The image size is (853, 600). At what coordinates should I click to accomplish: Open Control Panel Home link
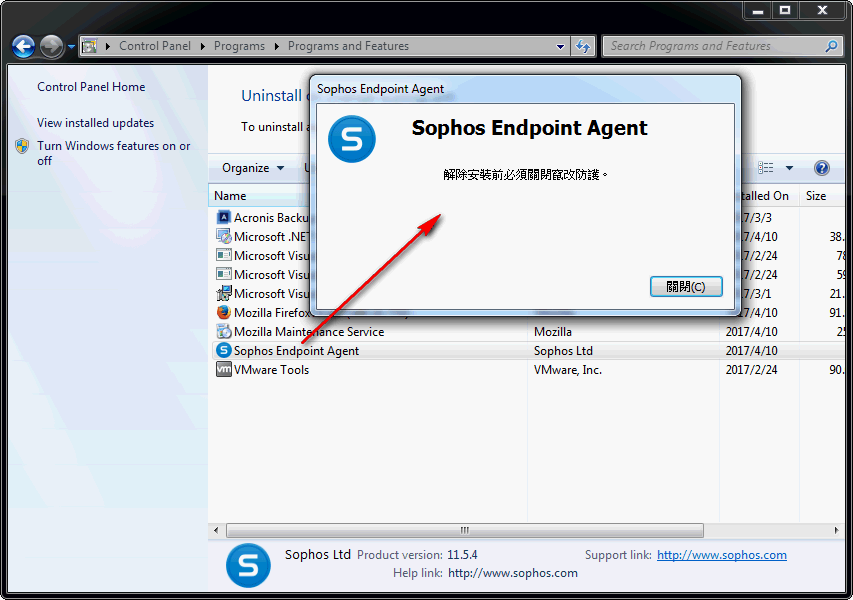tap(91, 87)
